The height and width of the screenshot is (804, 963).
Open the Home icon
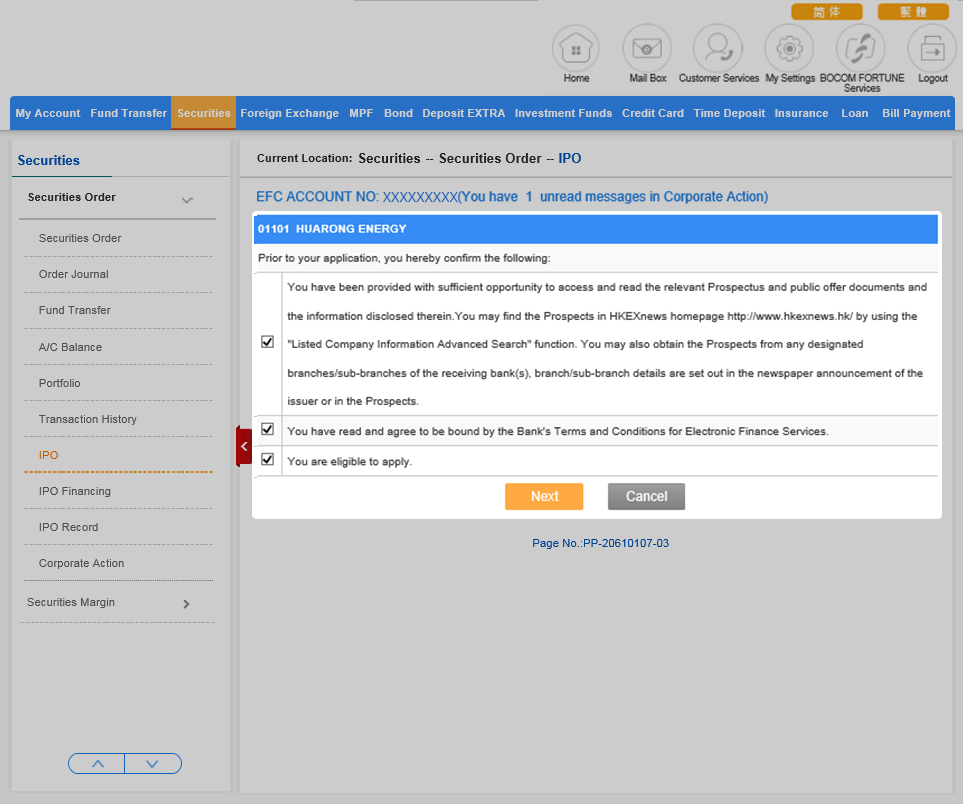[576, 48]
